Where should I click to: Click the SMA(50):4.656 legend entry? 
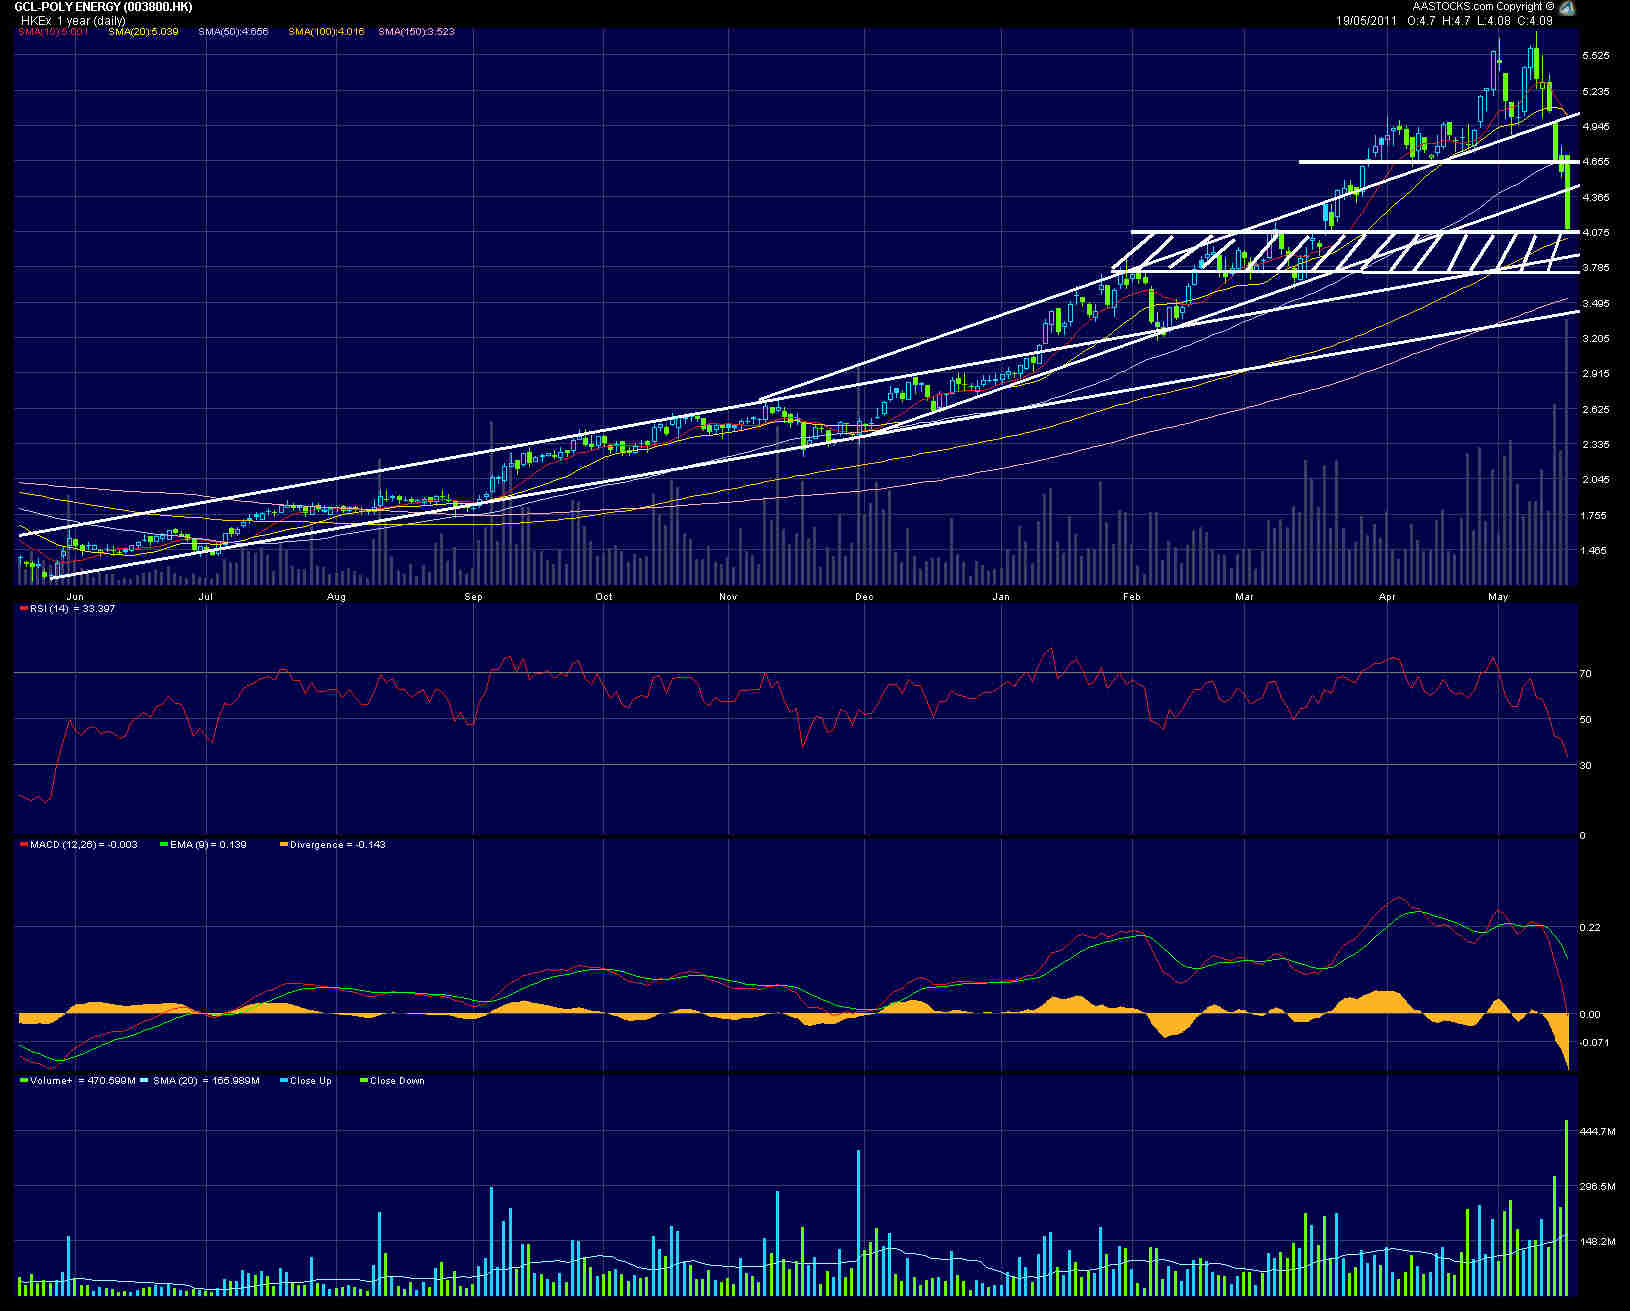pyautogui.click(x=233, y=32)
